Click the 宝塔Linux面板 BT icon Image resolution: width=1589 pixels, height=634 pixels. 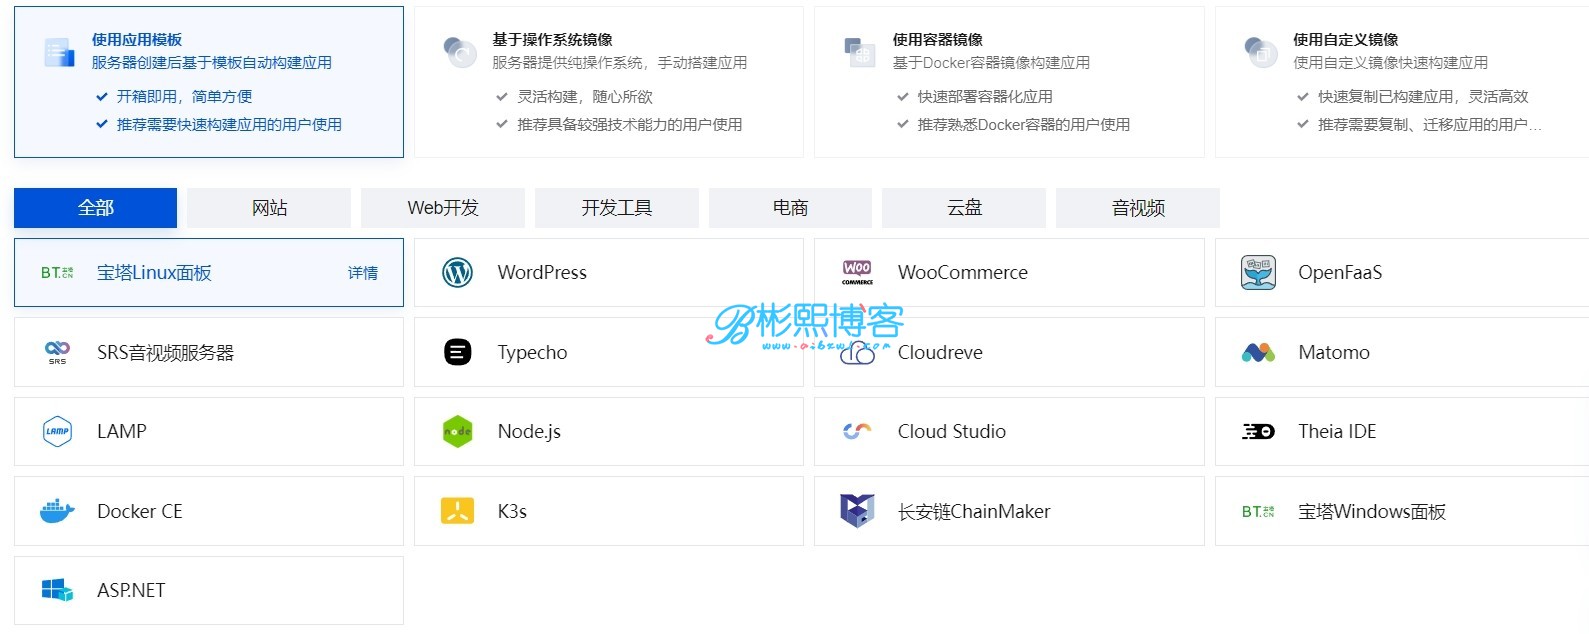57,272
